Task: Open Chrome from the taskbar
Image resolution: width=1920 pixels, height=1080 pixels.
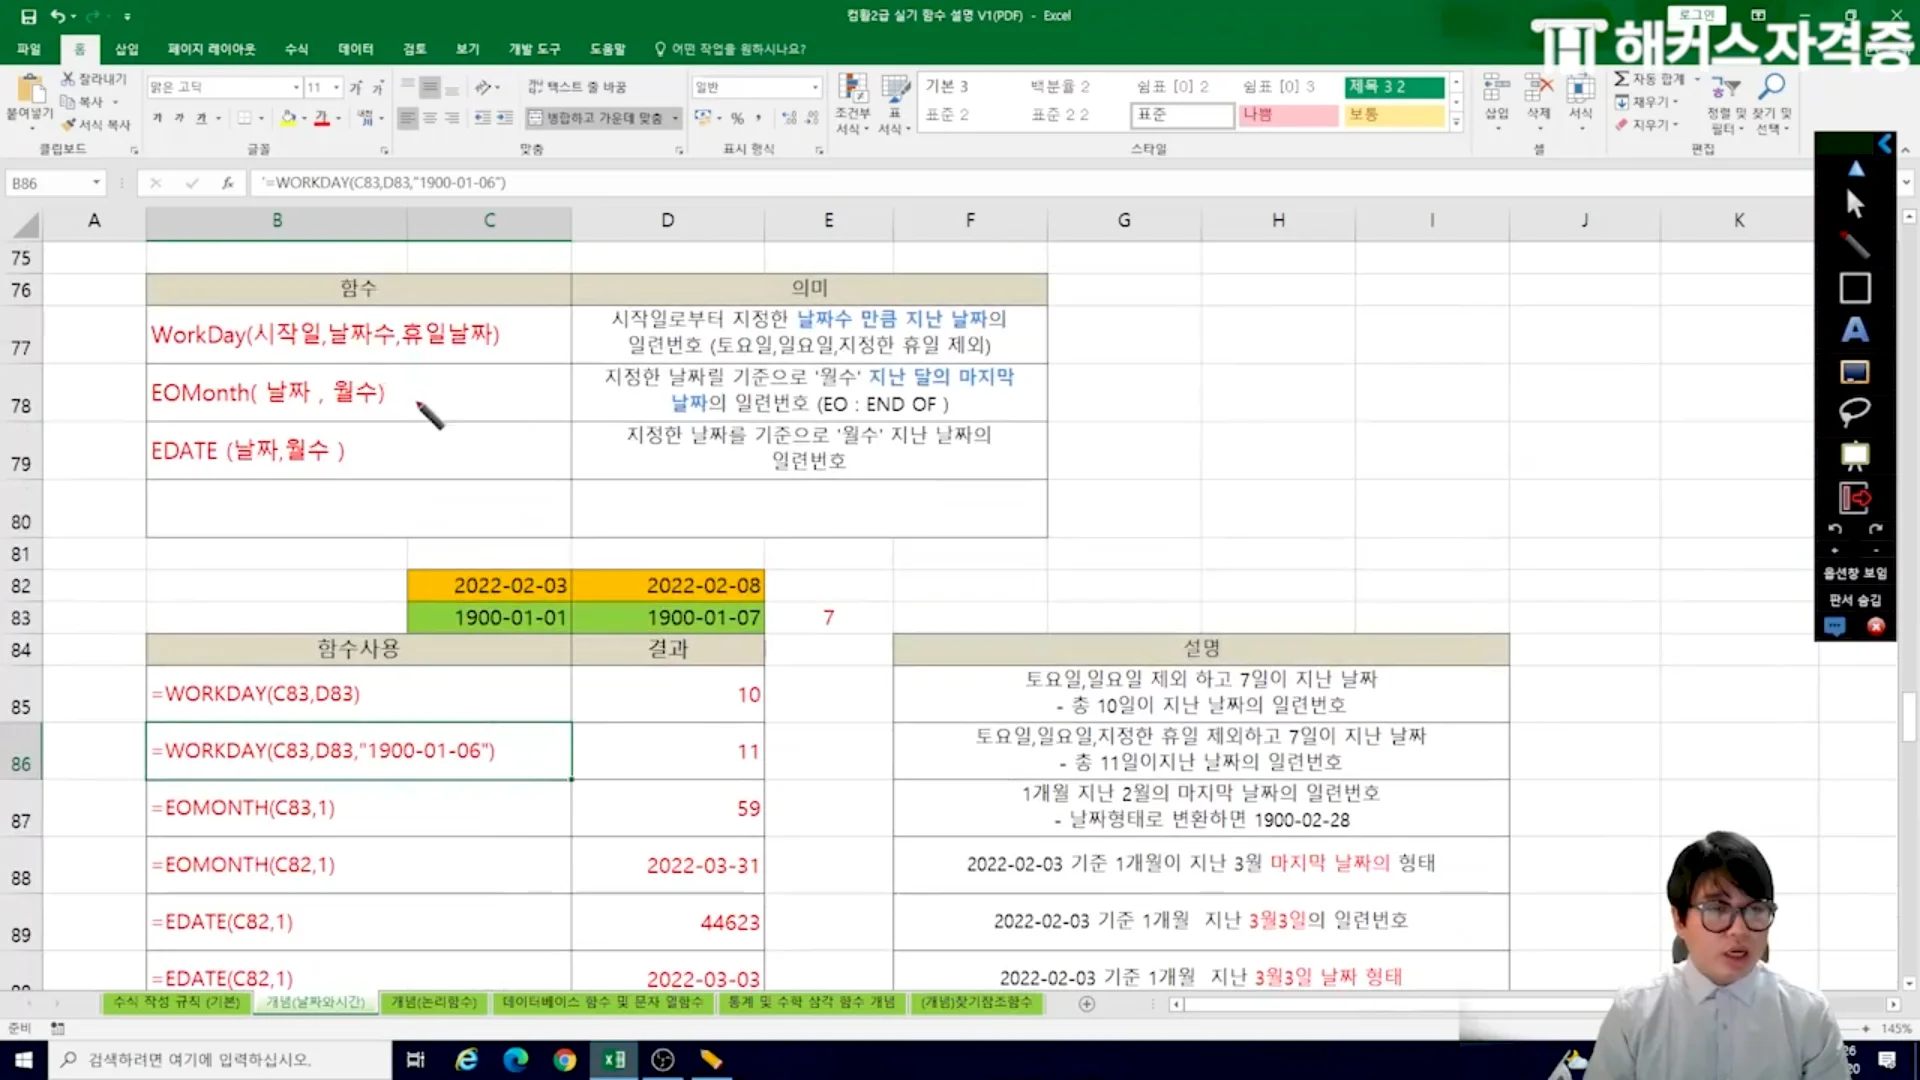Action: pyautogui.click(x=564, y=1059)
